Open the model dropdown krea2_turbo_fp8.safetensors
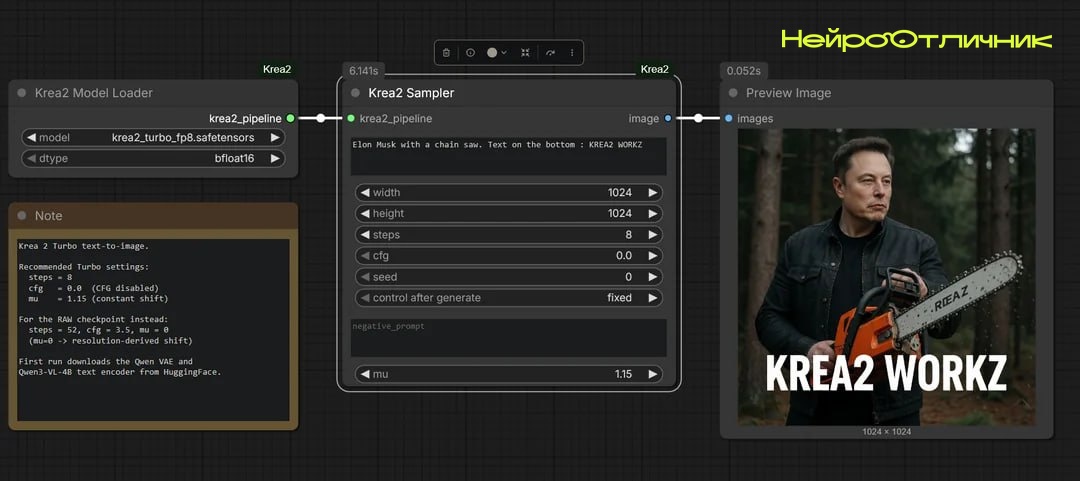The height and width of the screenshot is (481, 1080). (x=154, y=138)
